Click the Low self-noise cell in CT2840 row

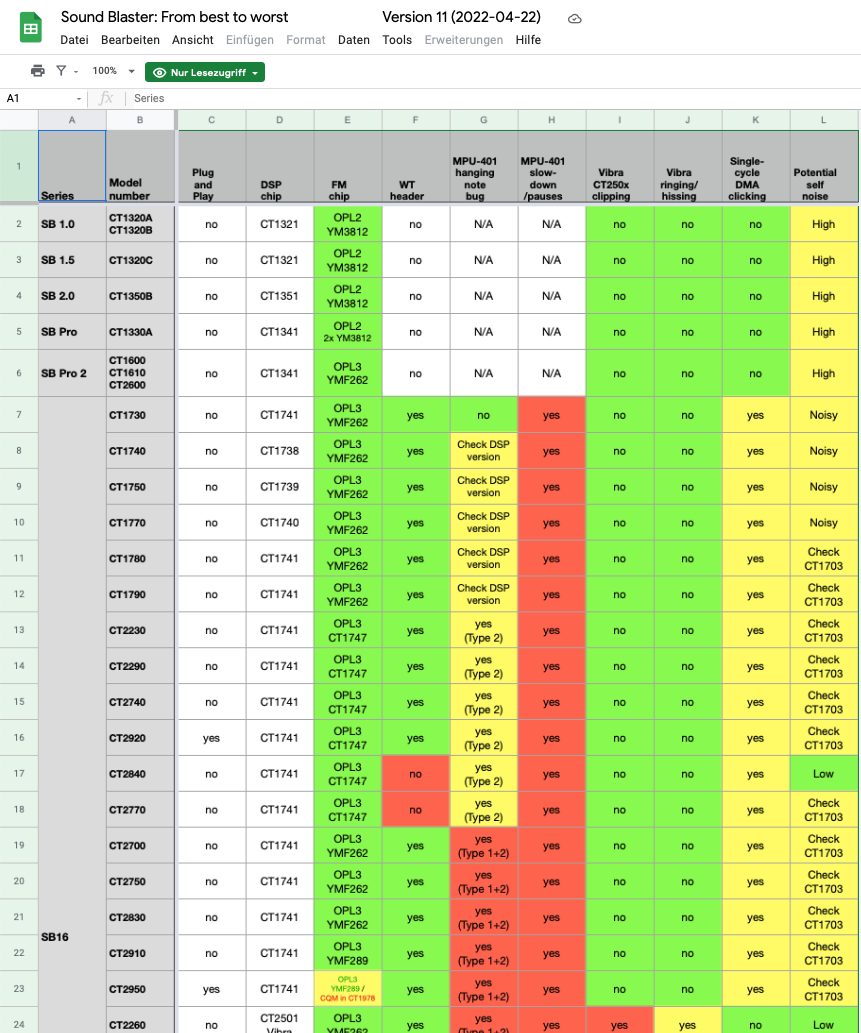coord(823,773)
